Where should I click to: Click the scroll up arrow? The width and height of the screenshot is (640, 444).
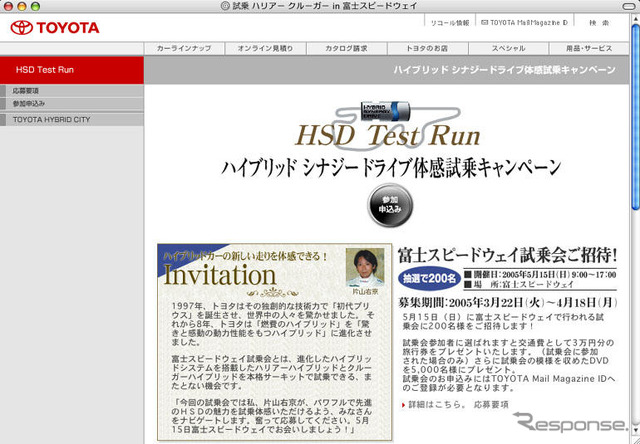point(636,18)
